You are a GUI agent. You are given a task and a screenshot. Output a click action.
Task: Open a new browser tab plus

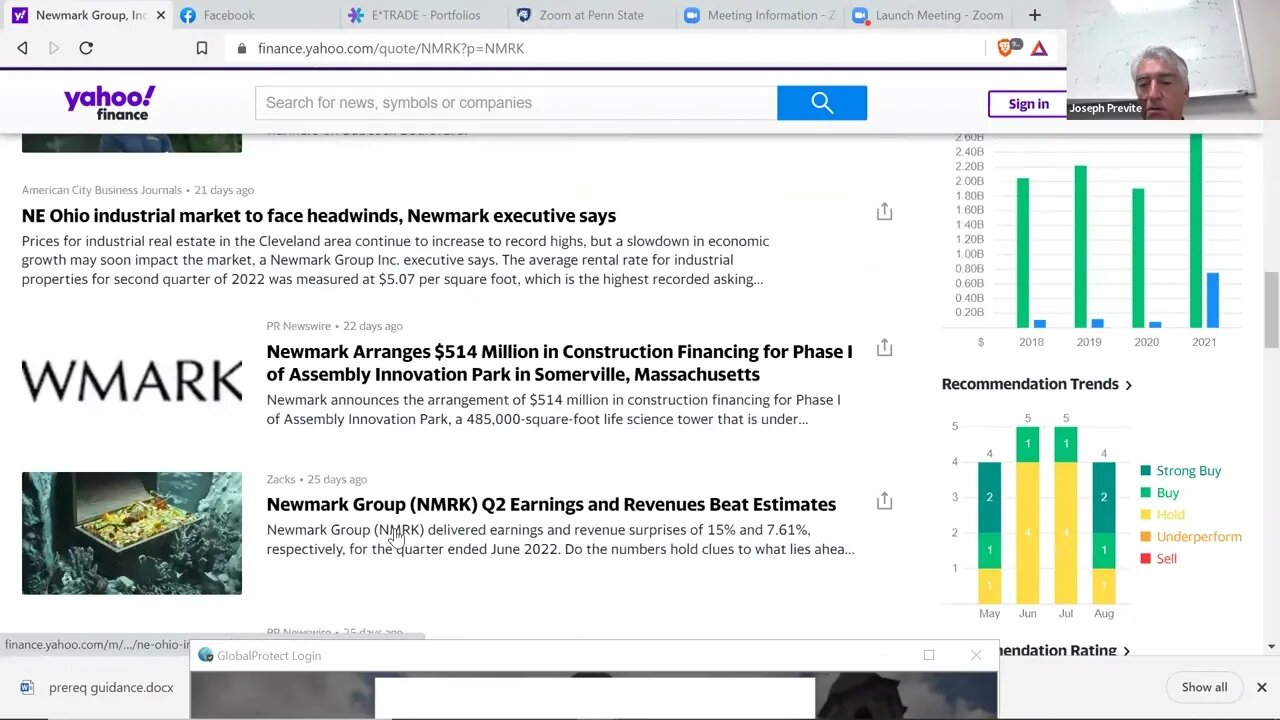pyautogui.click(x=1035, y=15)
